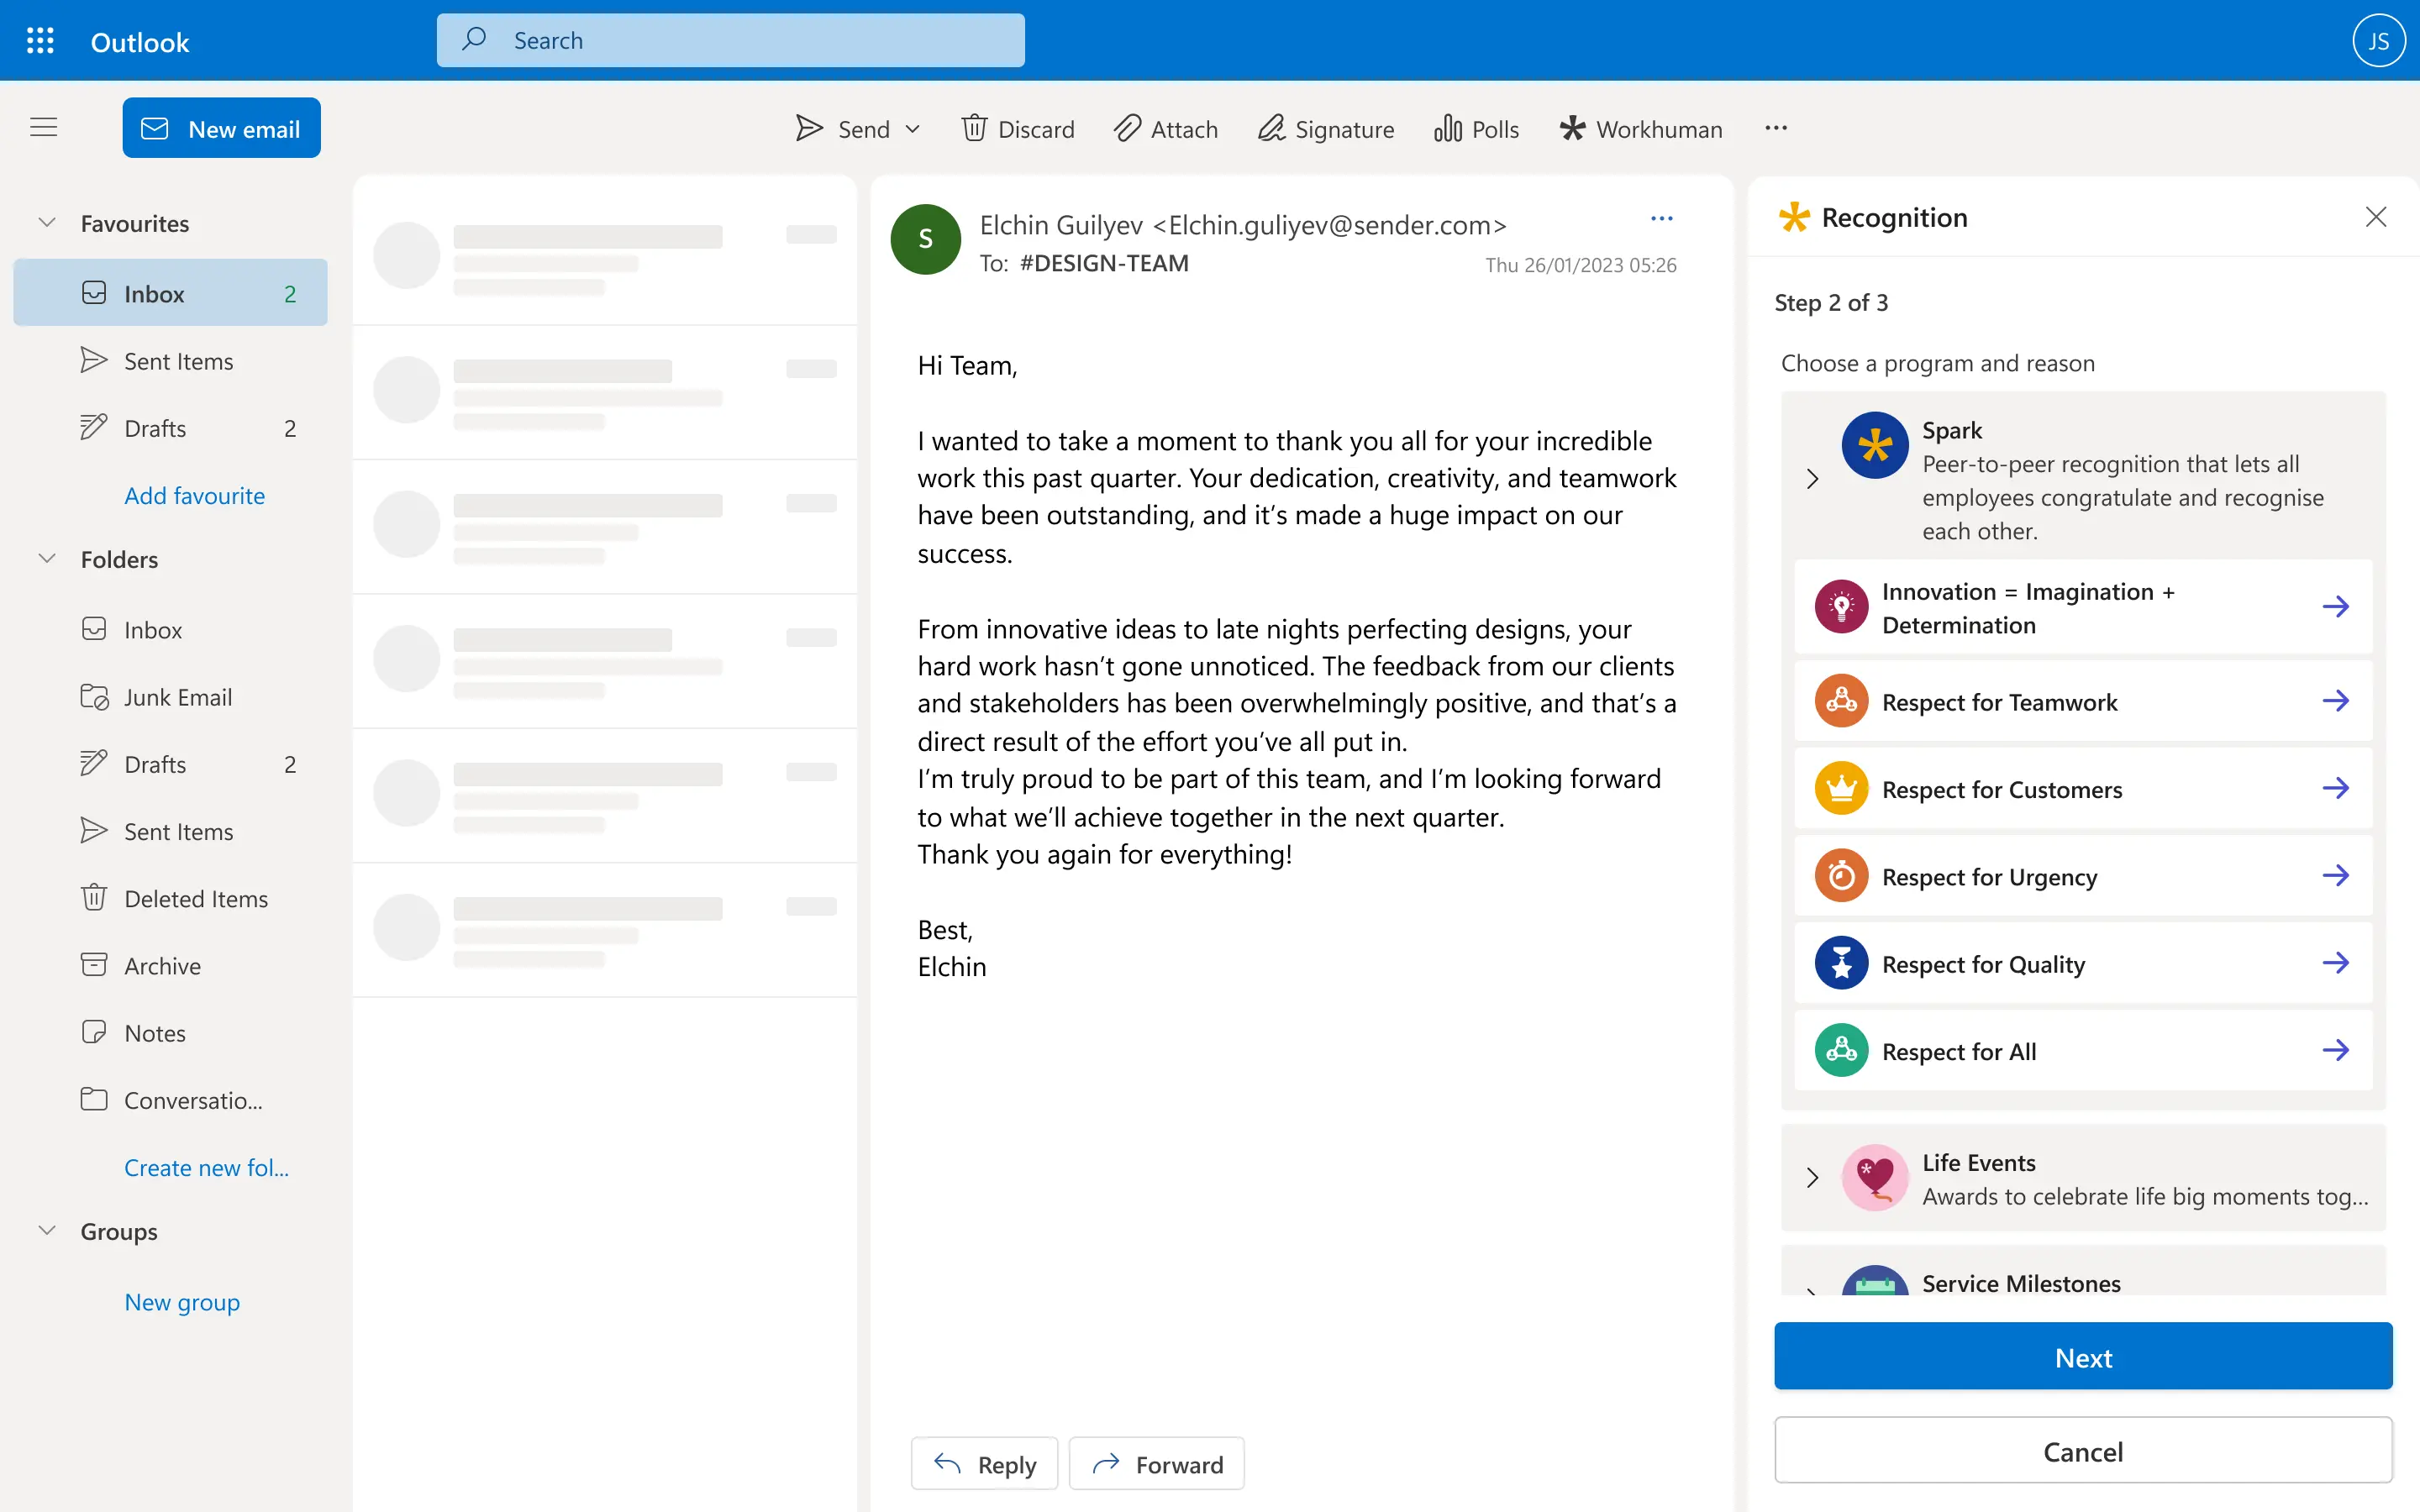Open the Deleted Items folder
This screenshot has height=1512, width=2420.
196,898
